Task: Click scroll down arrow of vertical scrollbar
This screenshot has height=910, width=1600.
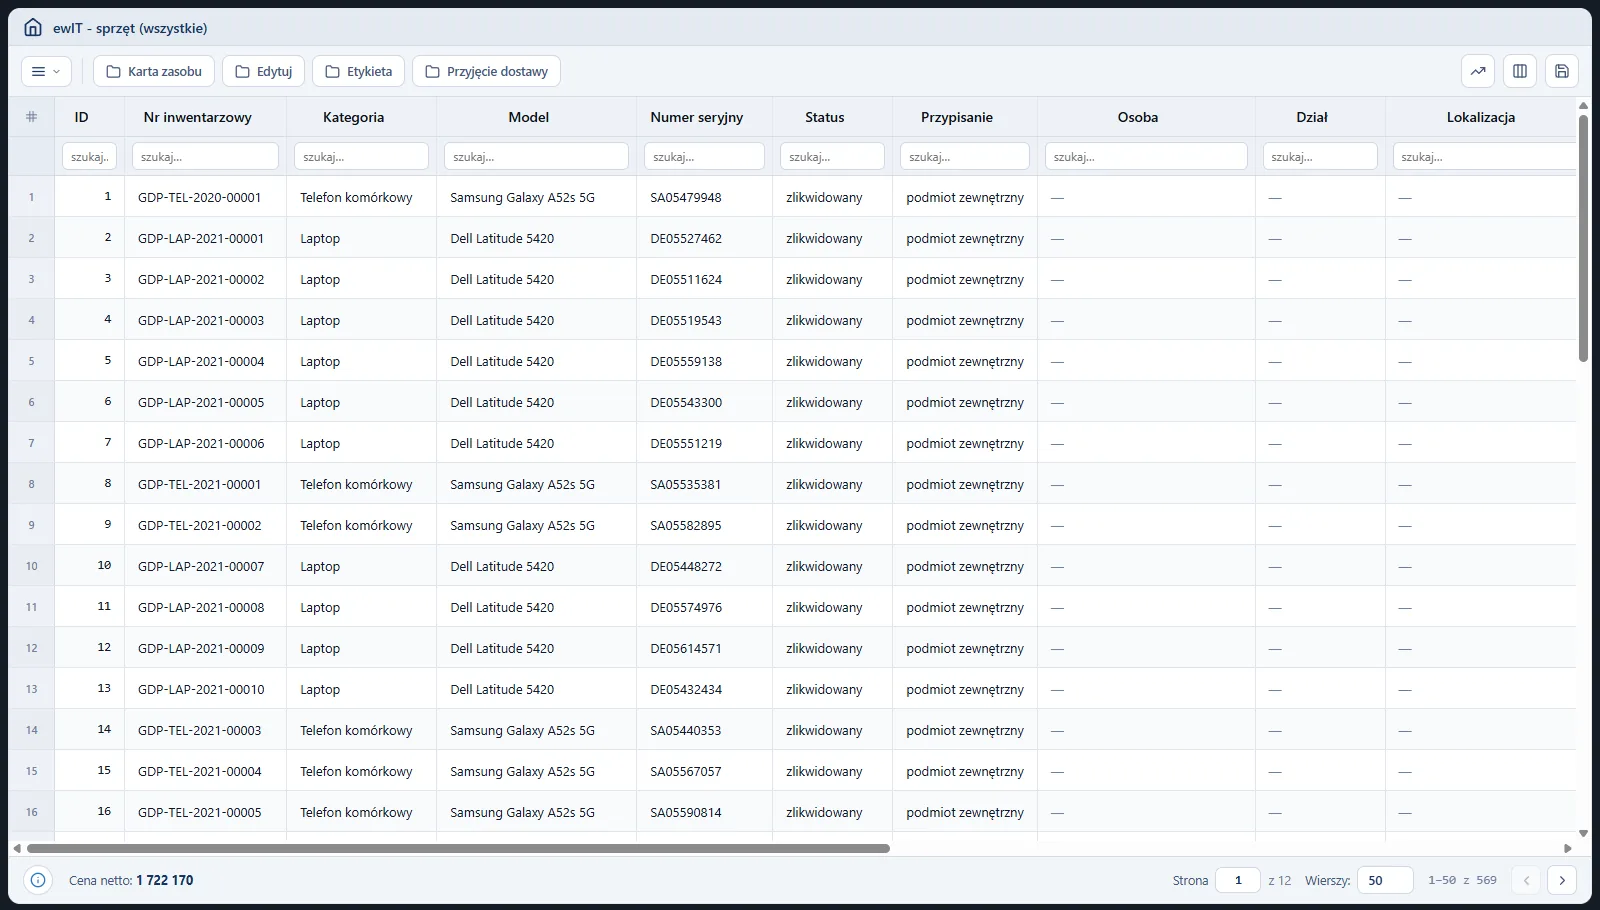Action: (x=1584, y=833)
